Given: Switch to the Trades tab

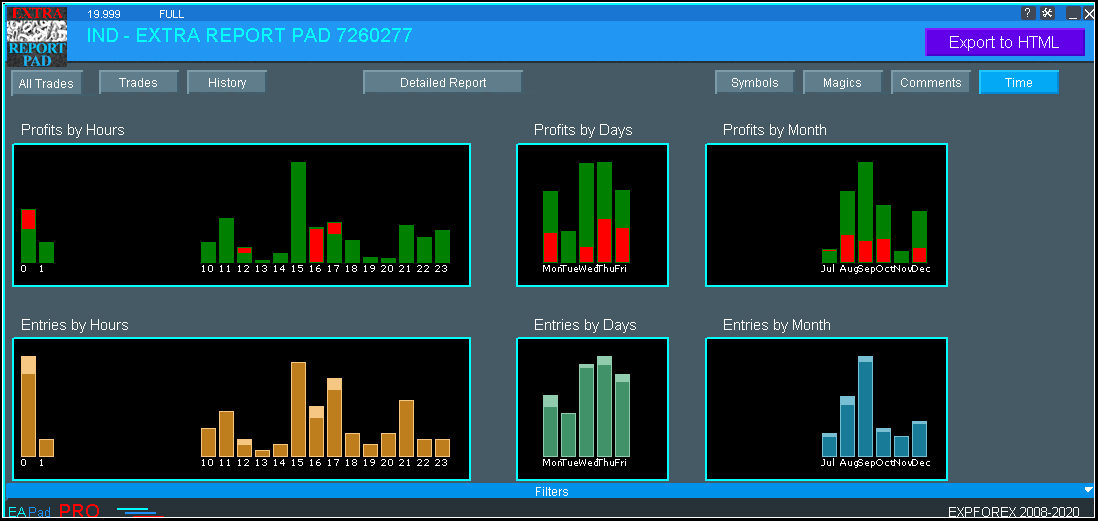Looking at the screenshot, I should click(139, 82).
